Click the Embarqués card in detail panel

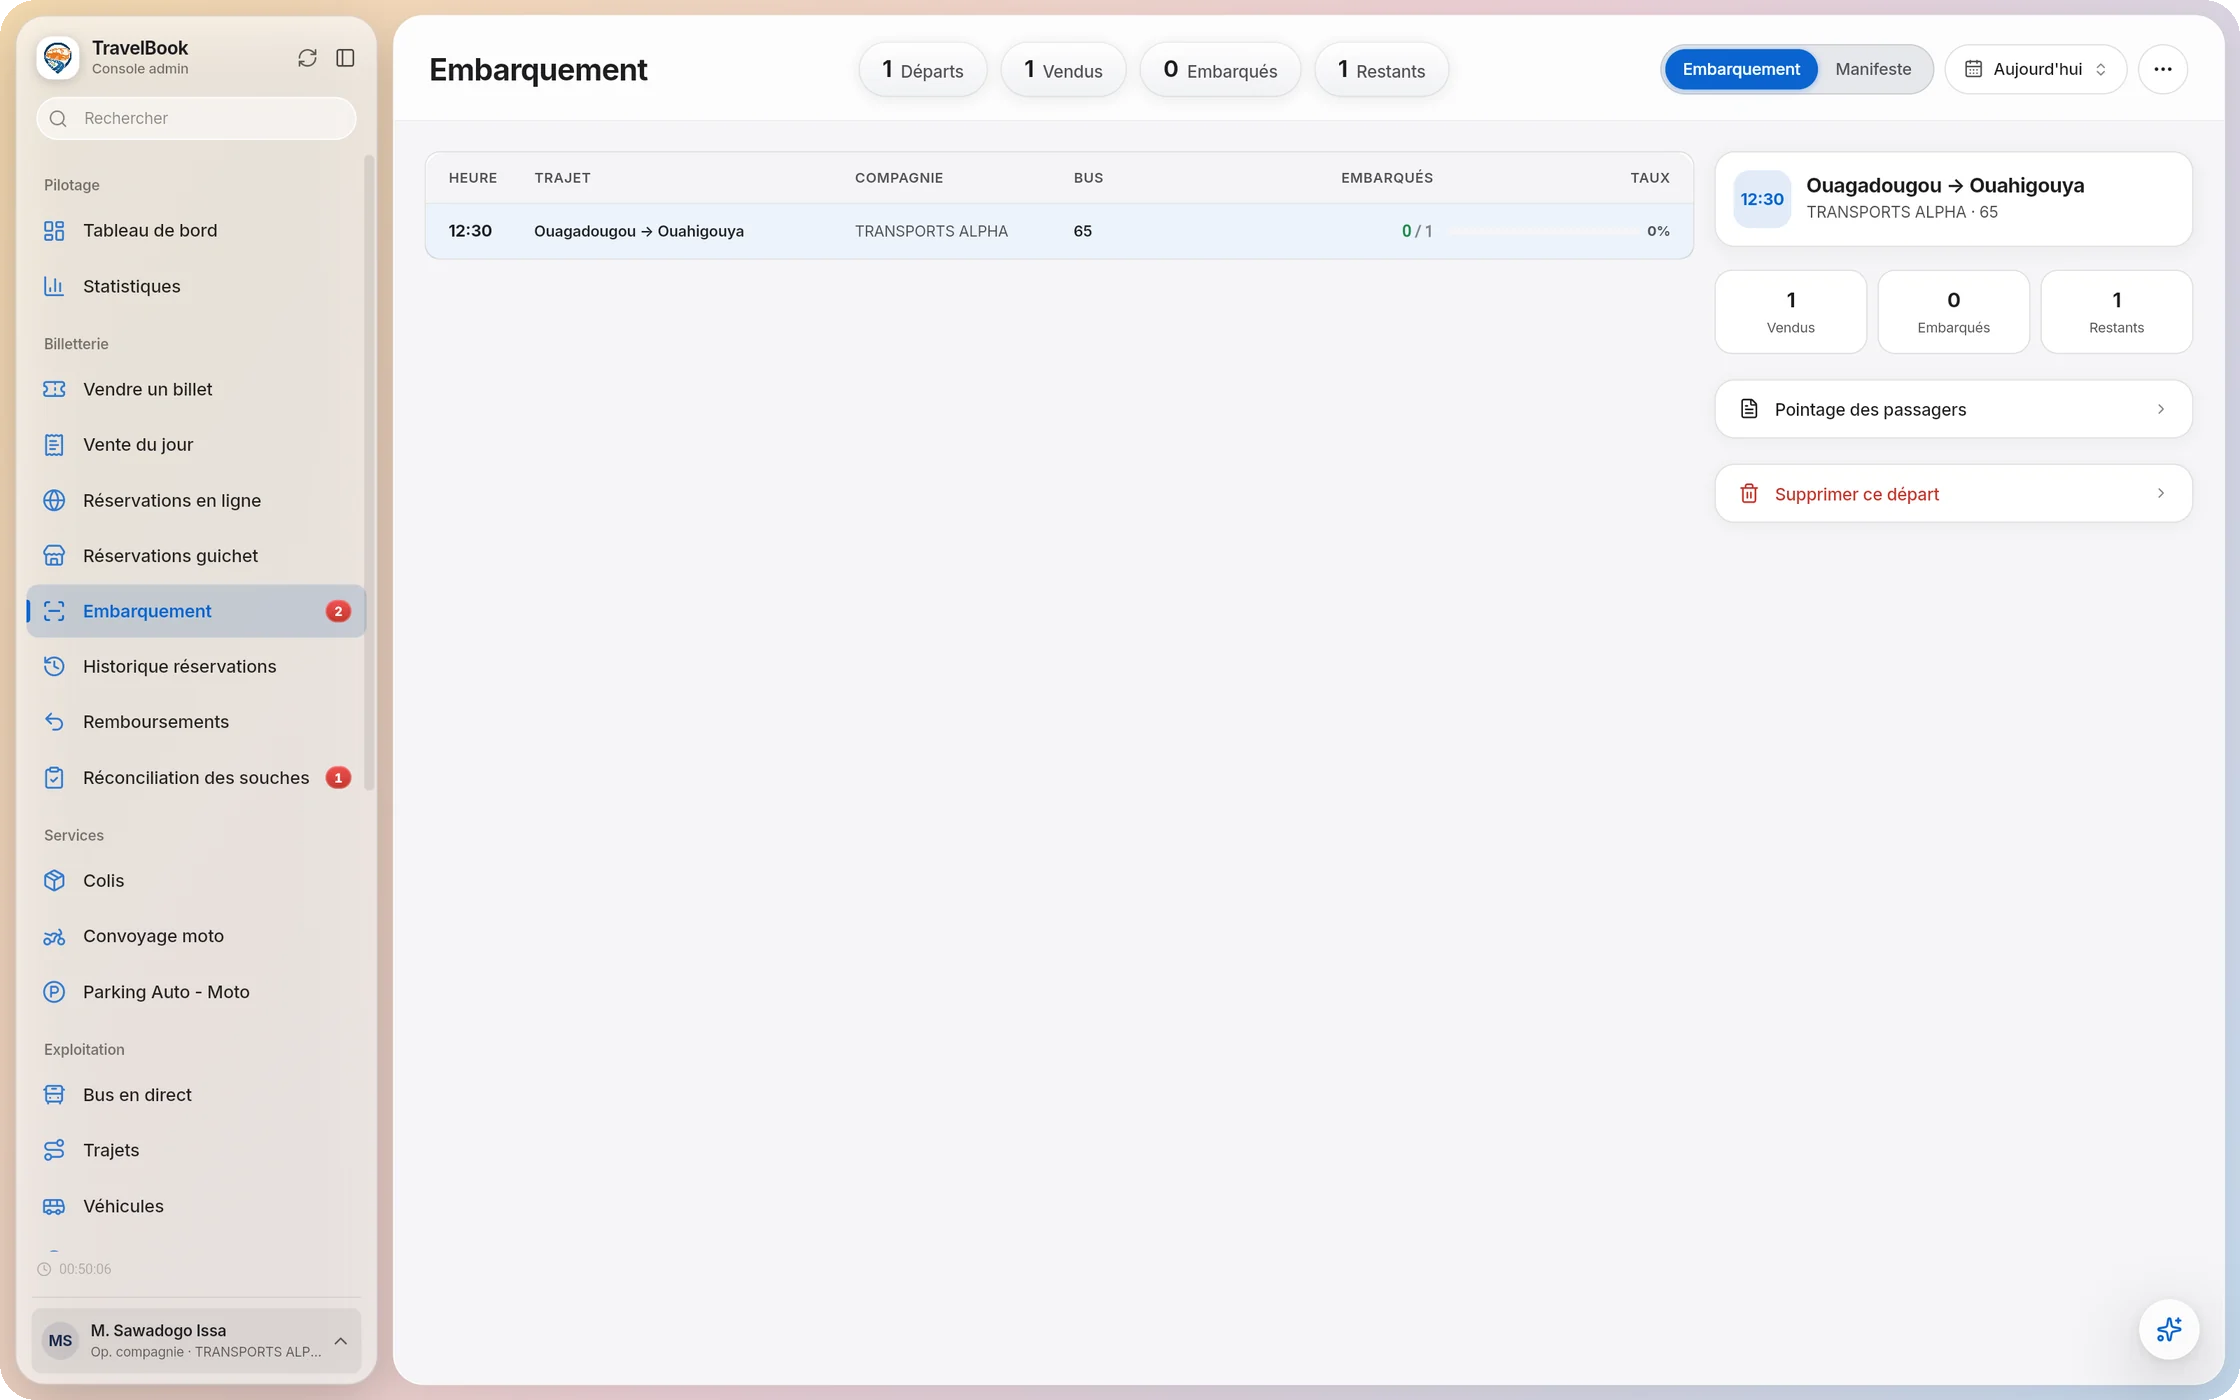click(x=1953, y=312)
